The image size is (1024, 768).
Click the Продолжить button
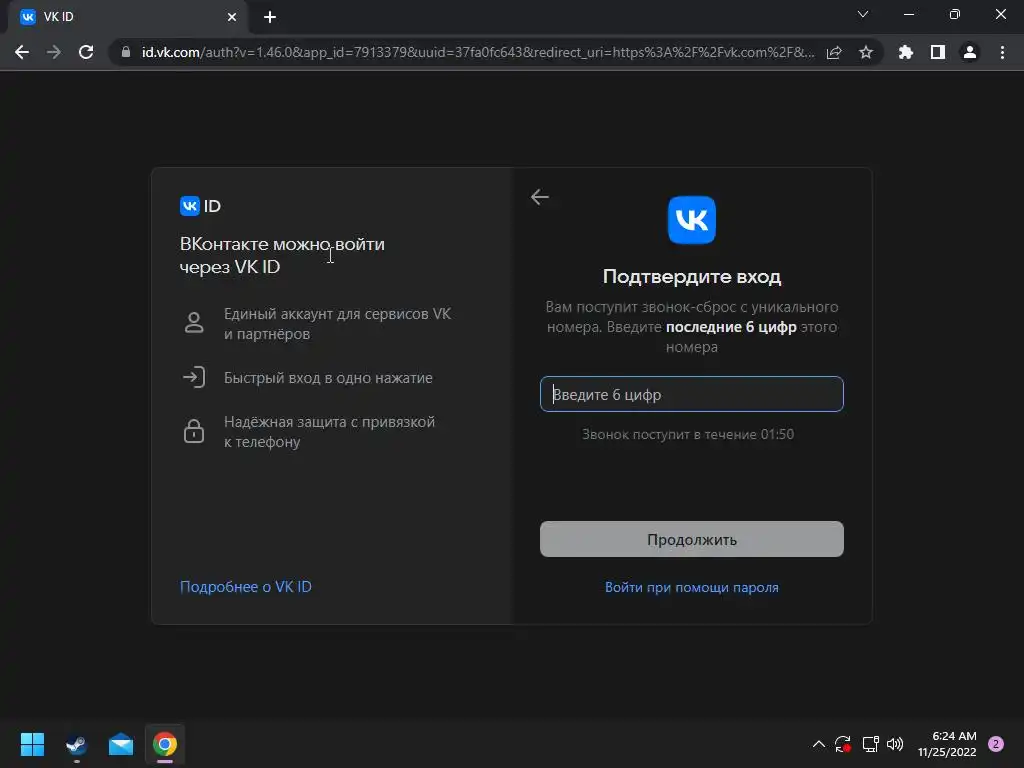pyautogui.click(x=692, y=539)
